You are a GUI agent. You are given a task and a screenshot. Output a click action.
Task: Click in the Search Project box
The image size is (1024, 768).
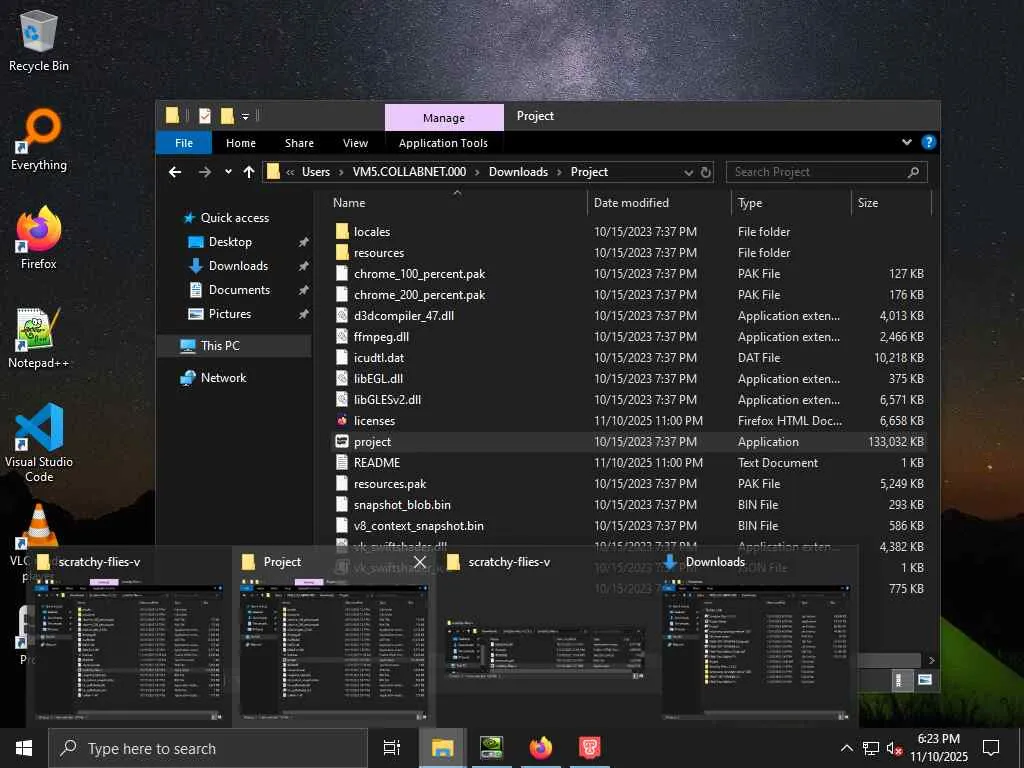(x=826, y=172)
